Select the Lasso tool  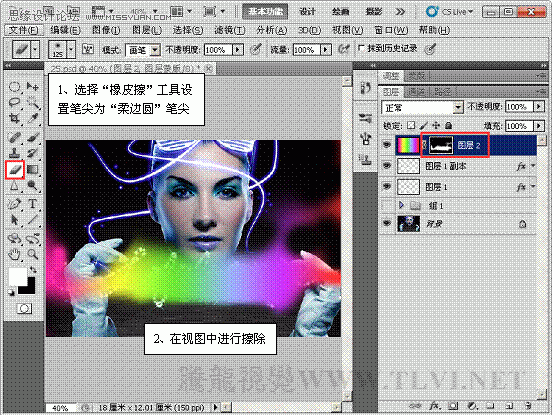pyautogui.click(x=14, y=103)
